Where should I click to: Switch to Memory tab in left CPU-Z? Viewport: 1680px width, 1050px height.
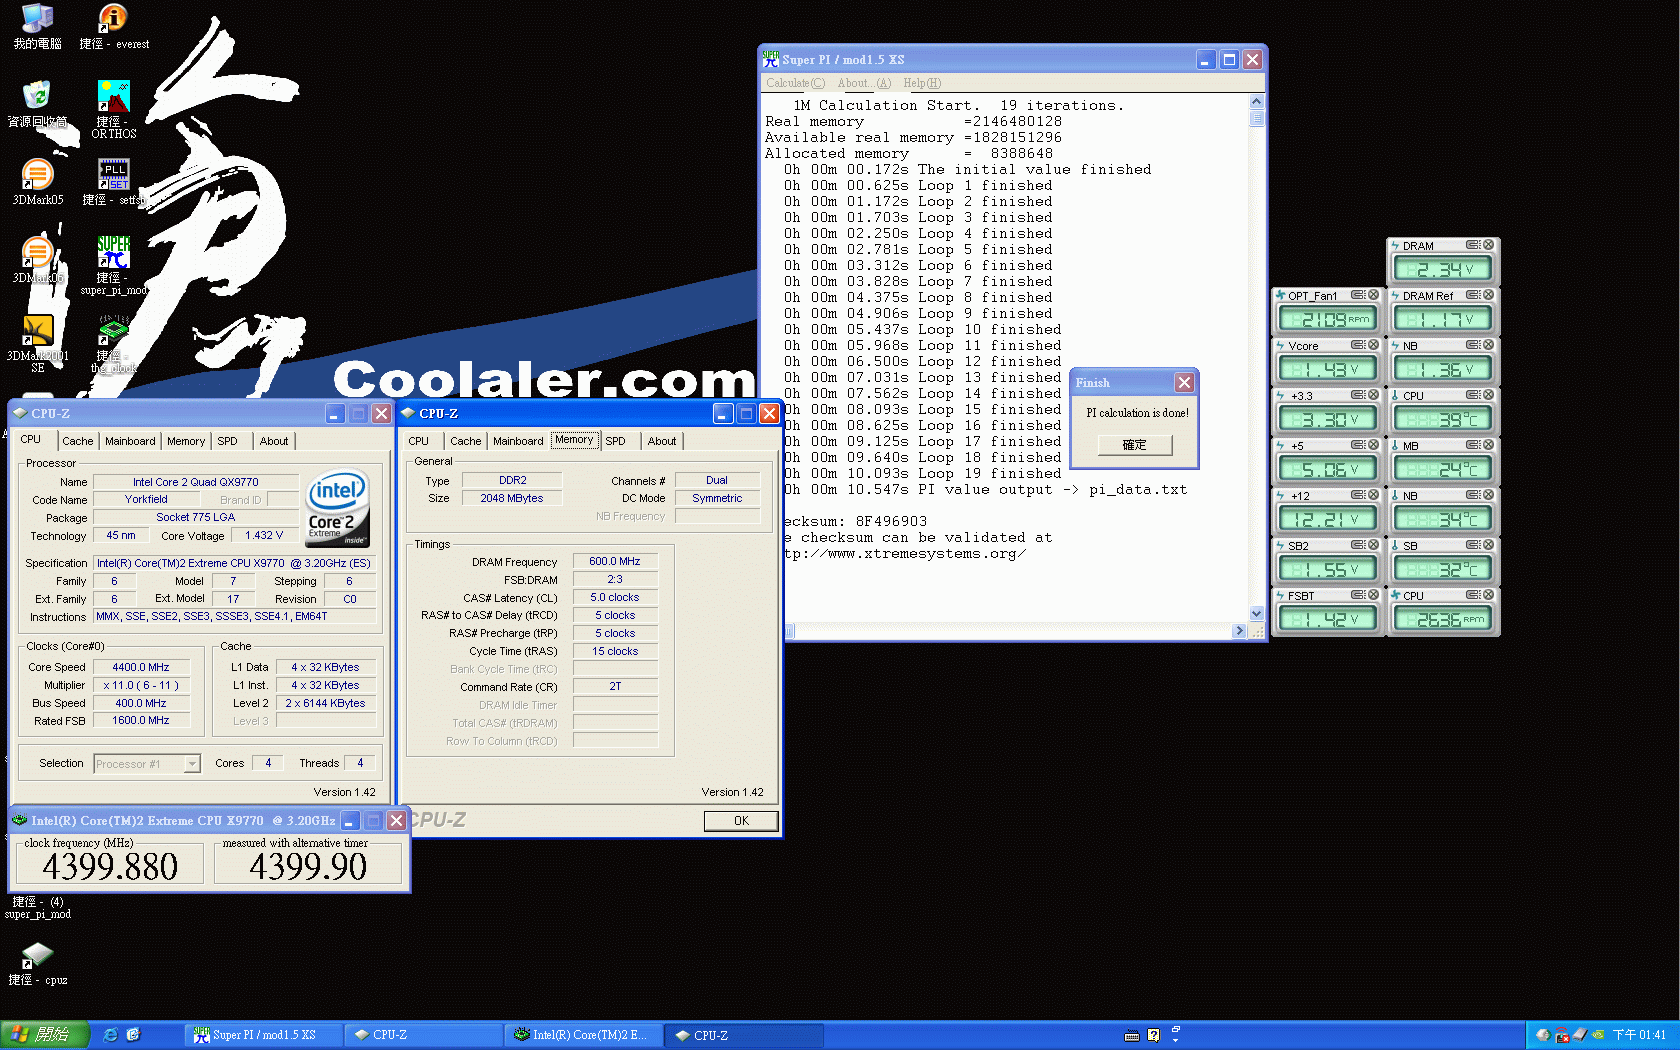[x=186, y=441]
